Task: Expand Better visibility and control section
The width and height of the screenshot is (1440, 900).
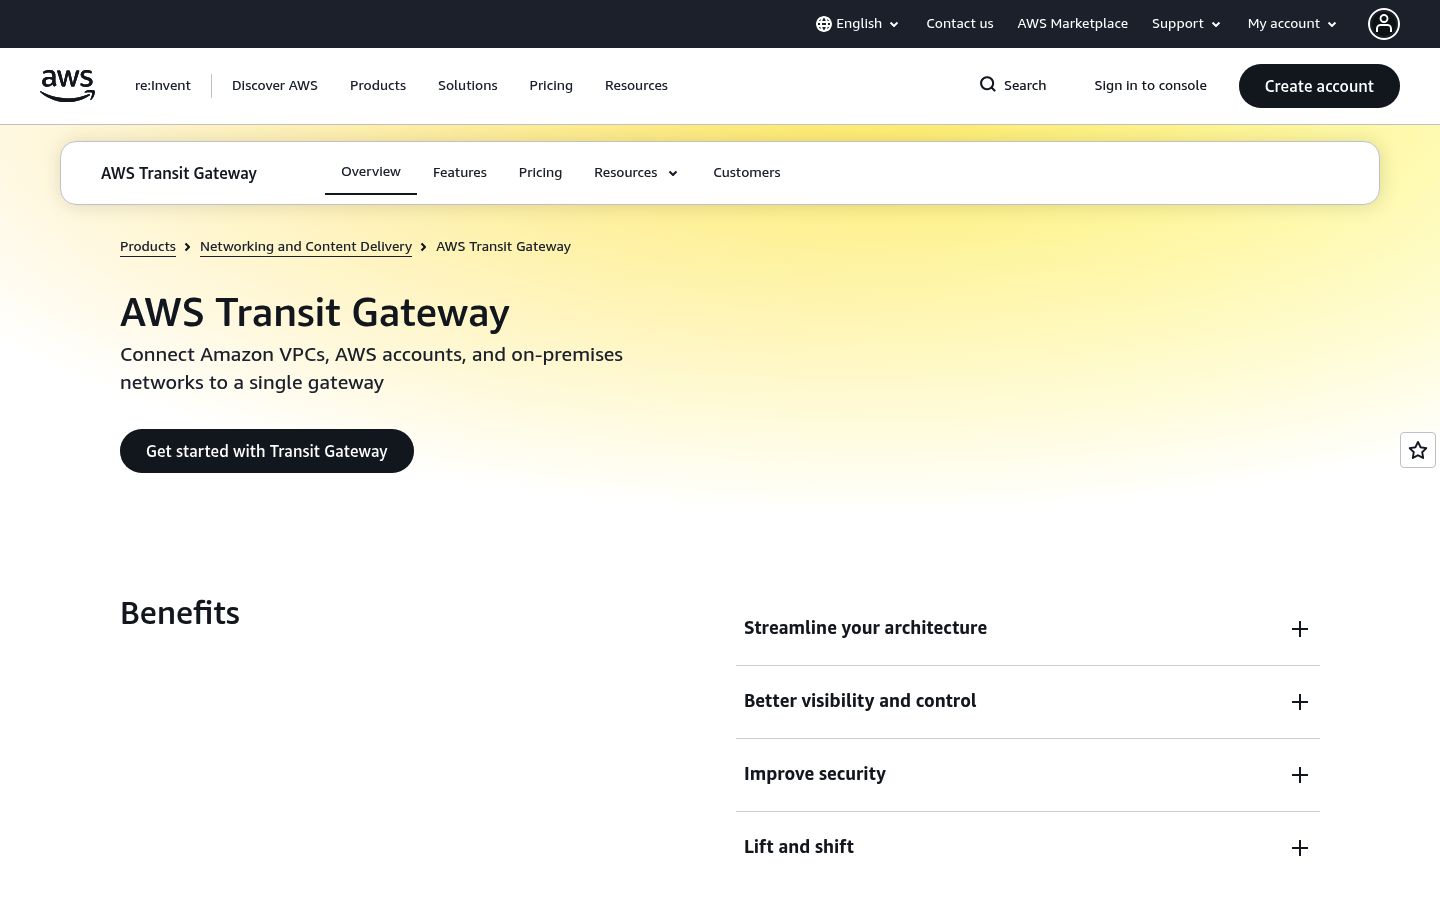Action: point(1028,702)
